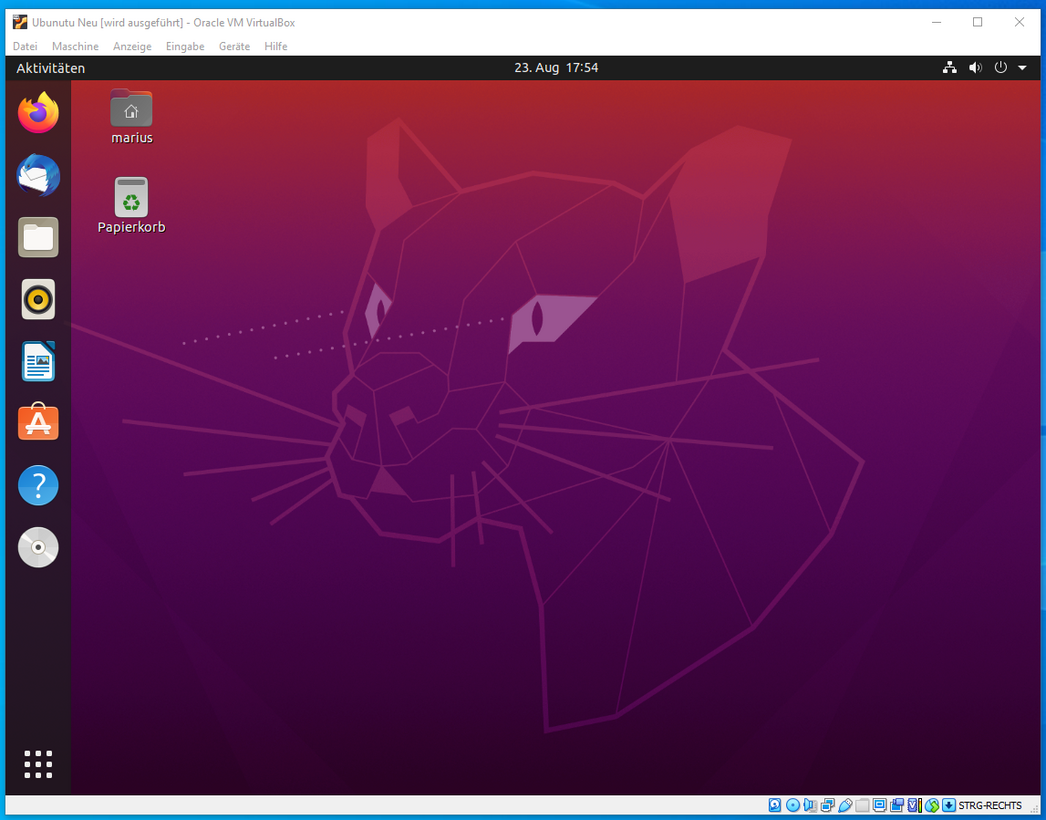Click the volume speaker icon in top bar

click(975, 68)
